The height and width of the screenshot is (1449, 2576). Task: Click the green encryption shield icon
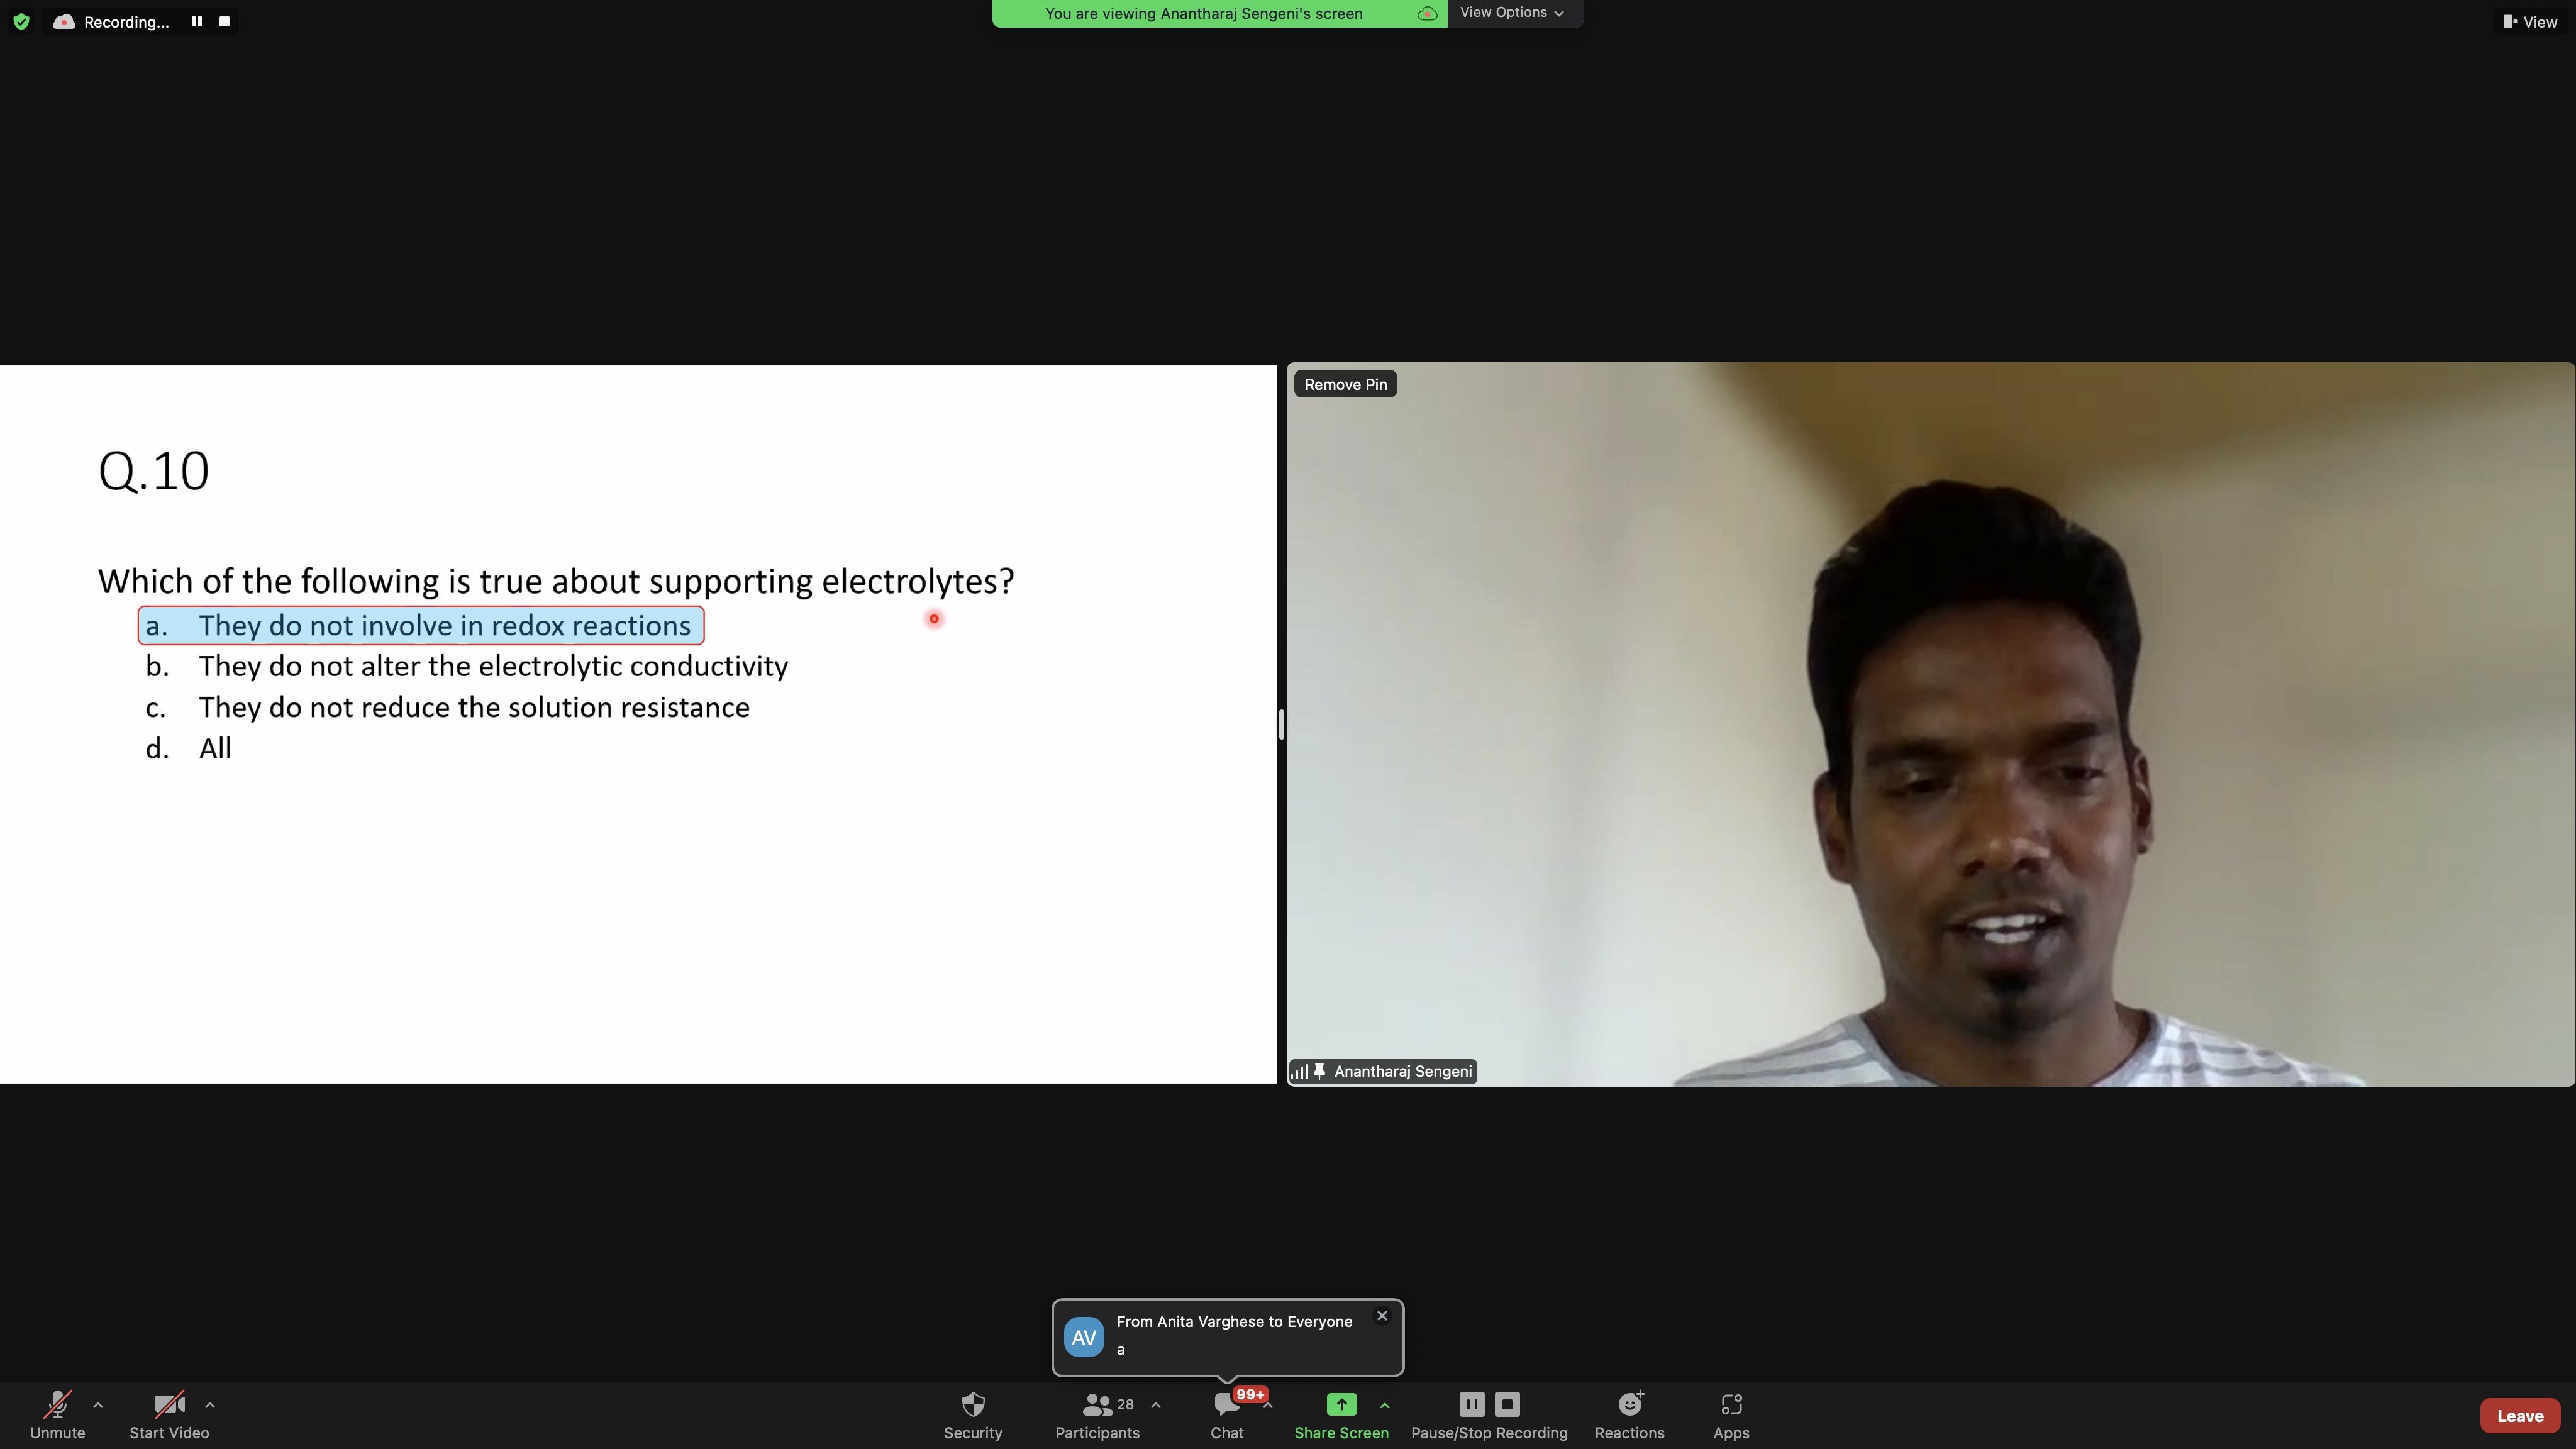tap(21, 21)
